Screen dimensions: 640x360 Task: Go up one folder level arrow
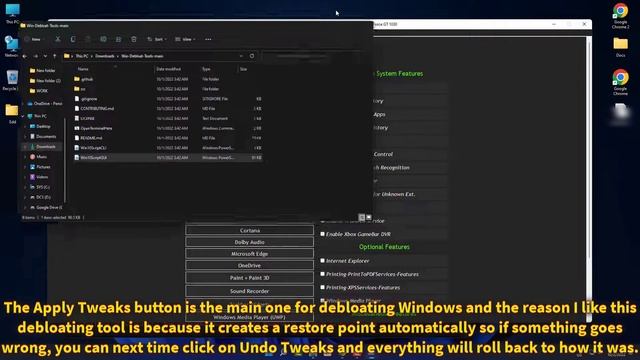54,56
